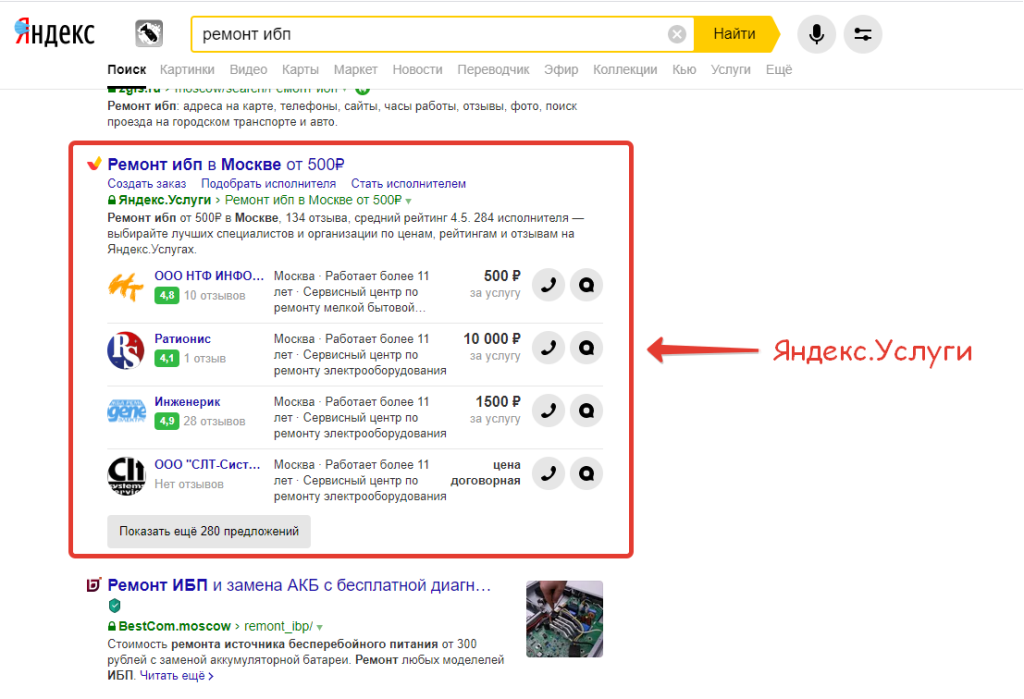Click the green verified shield badge
Image resolution: width=1024 pixels, height=699 pixels.
point(114,606)
